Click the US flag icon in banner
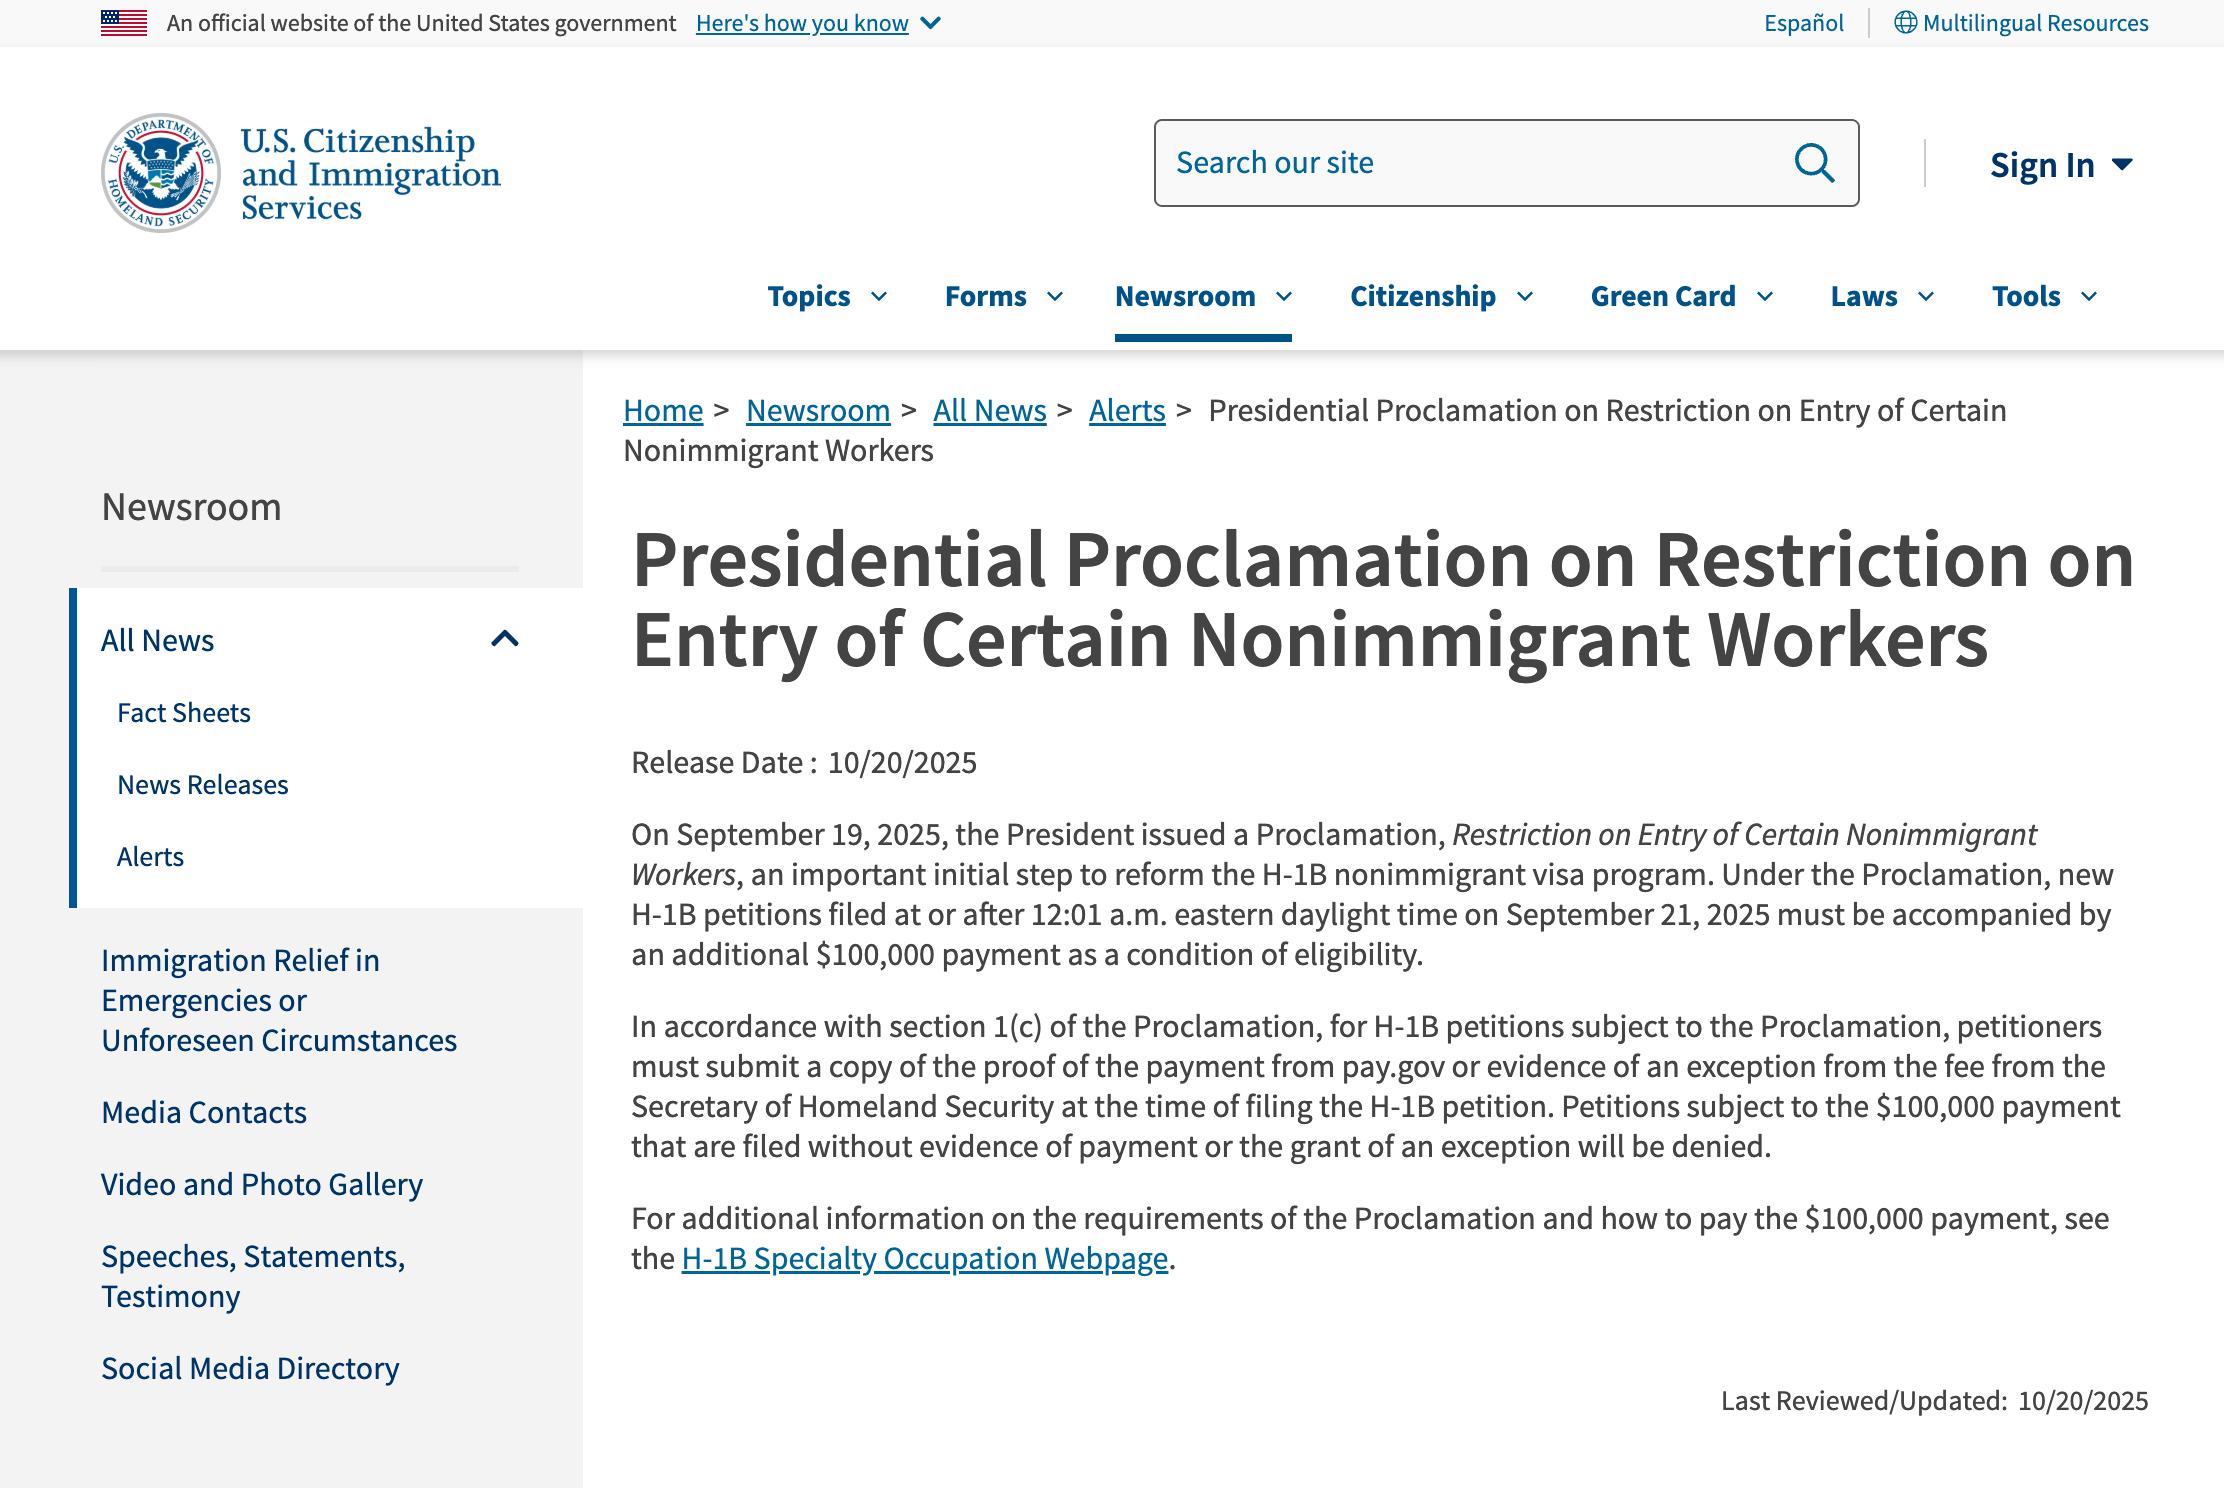This screenshot has width=2224, height=1488. point(124,22)
